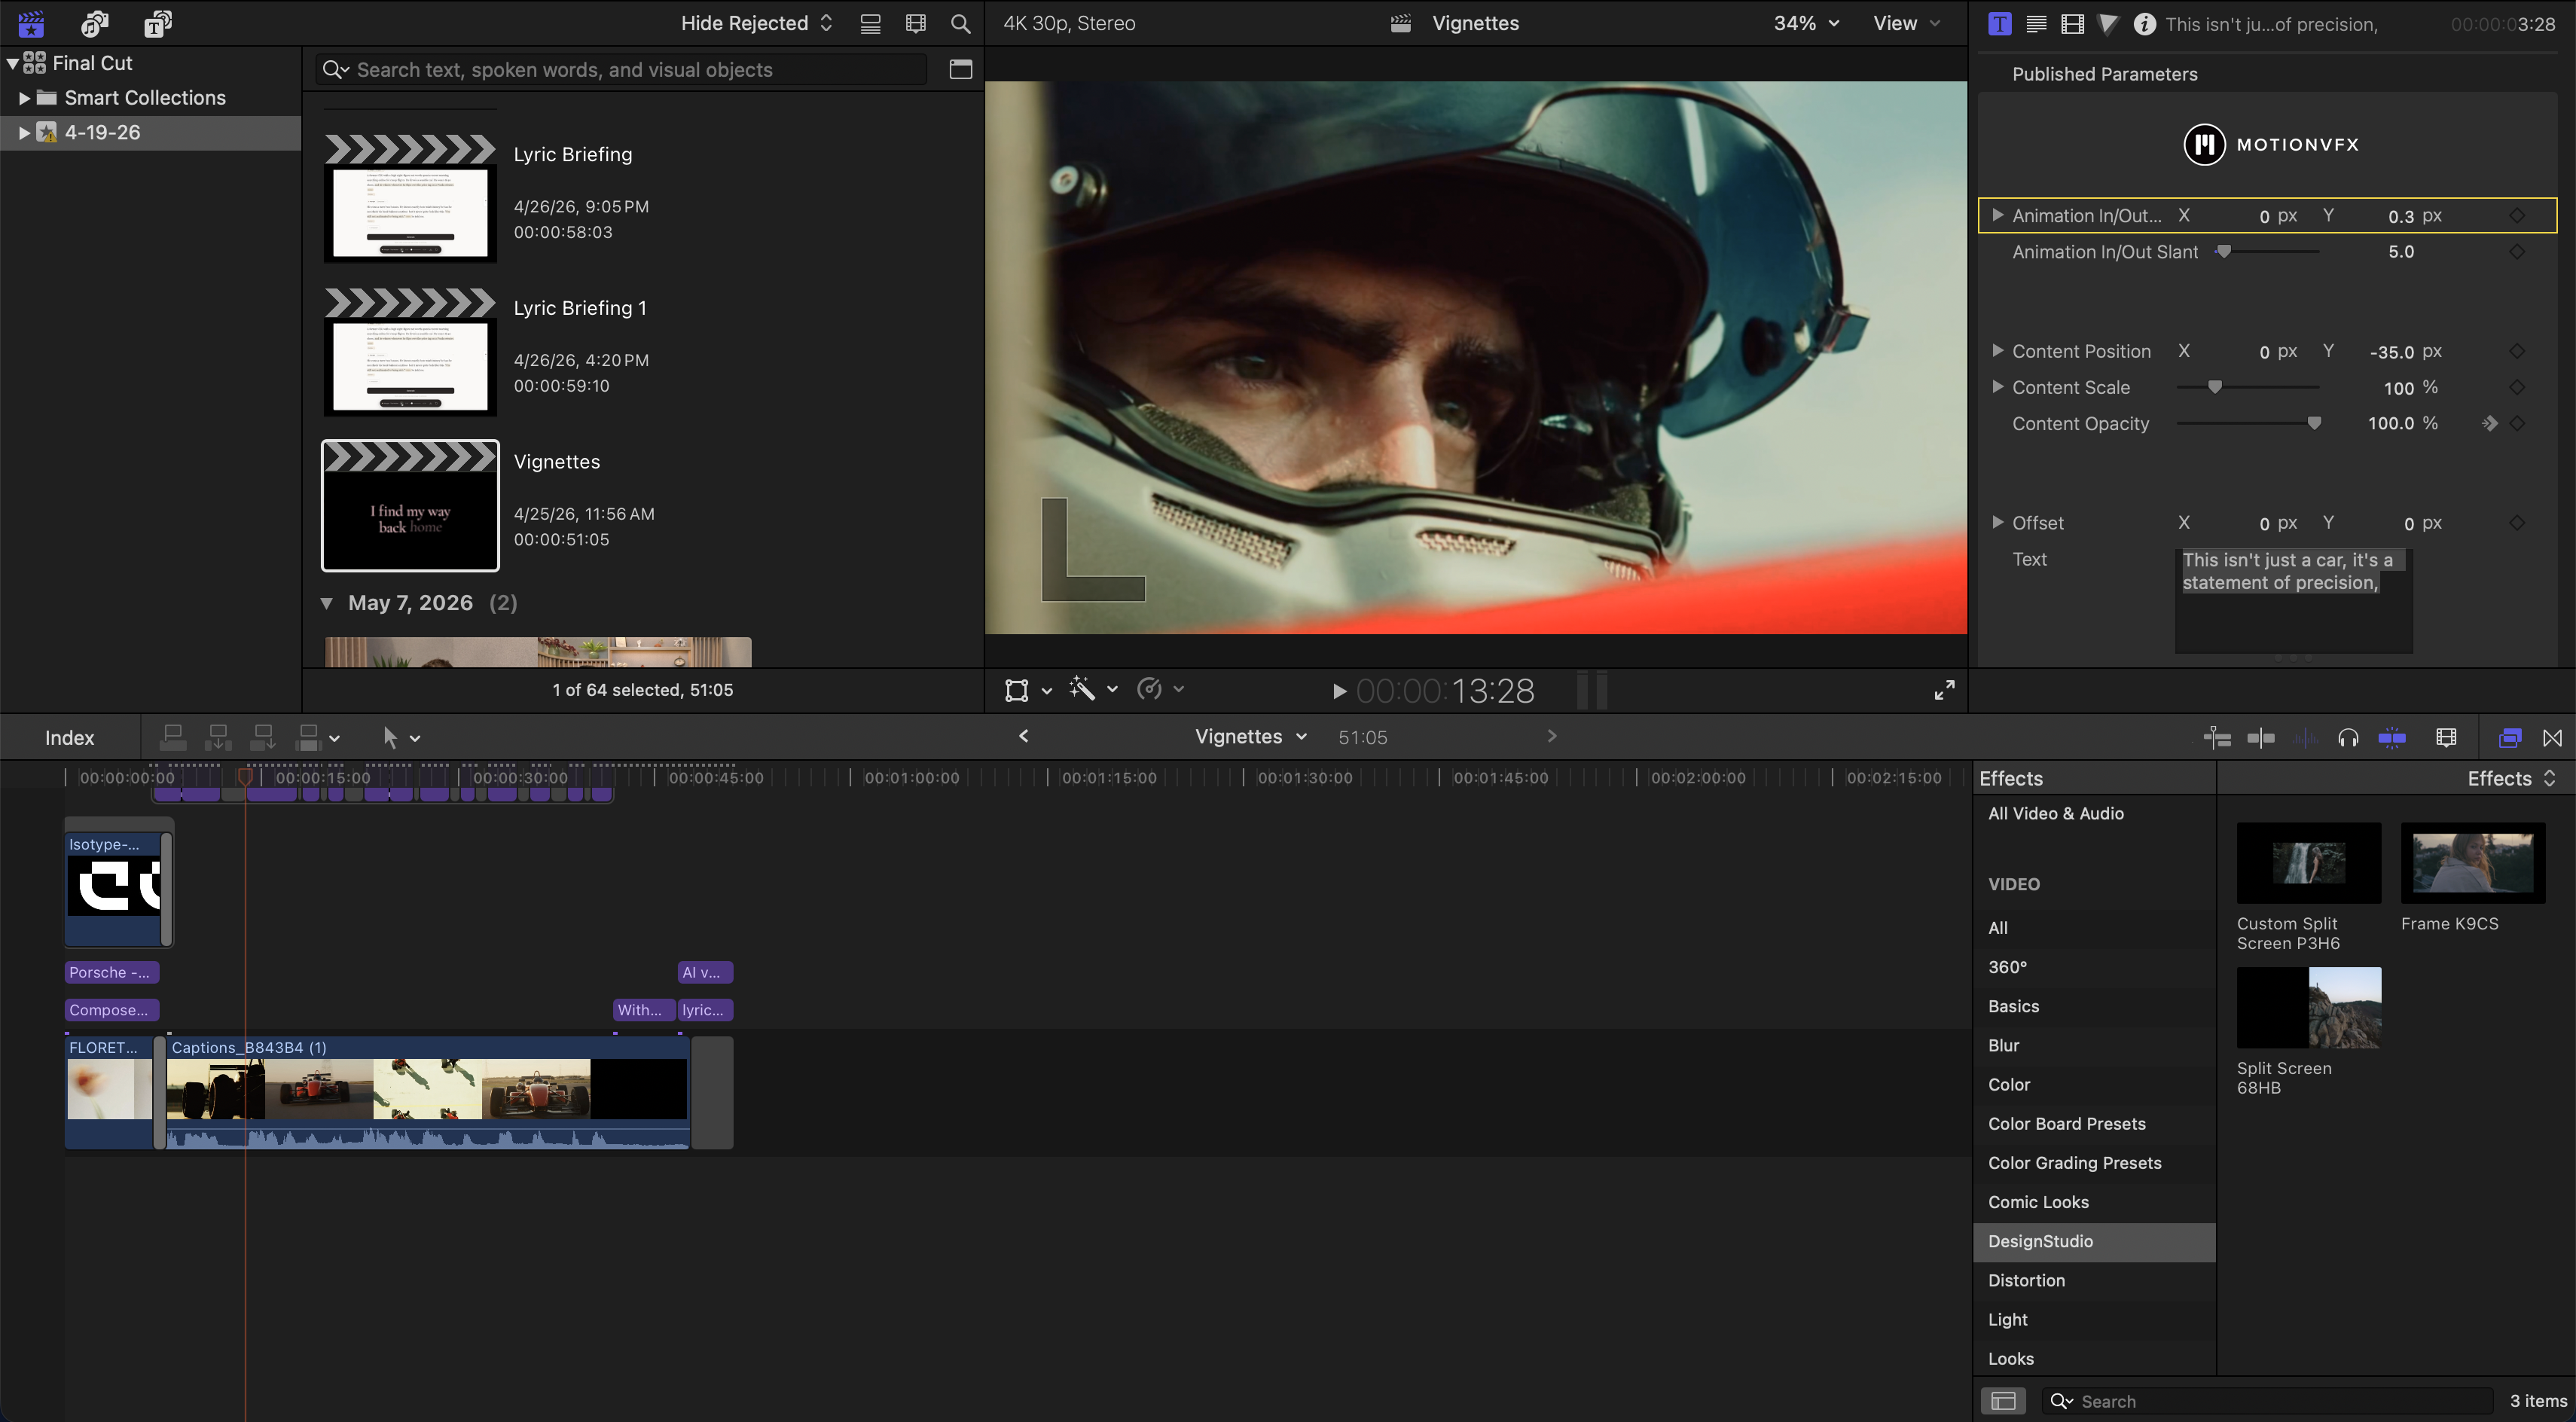2576x1422 pixels.
Task: Toggle audio skimming
Action: click(2305, 738)
